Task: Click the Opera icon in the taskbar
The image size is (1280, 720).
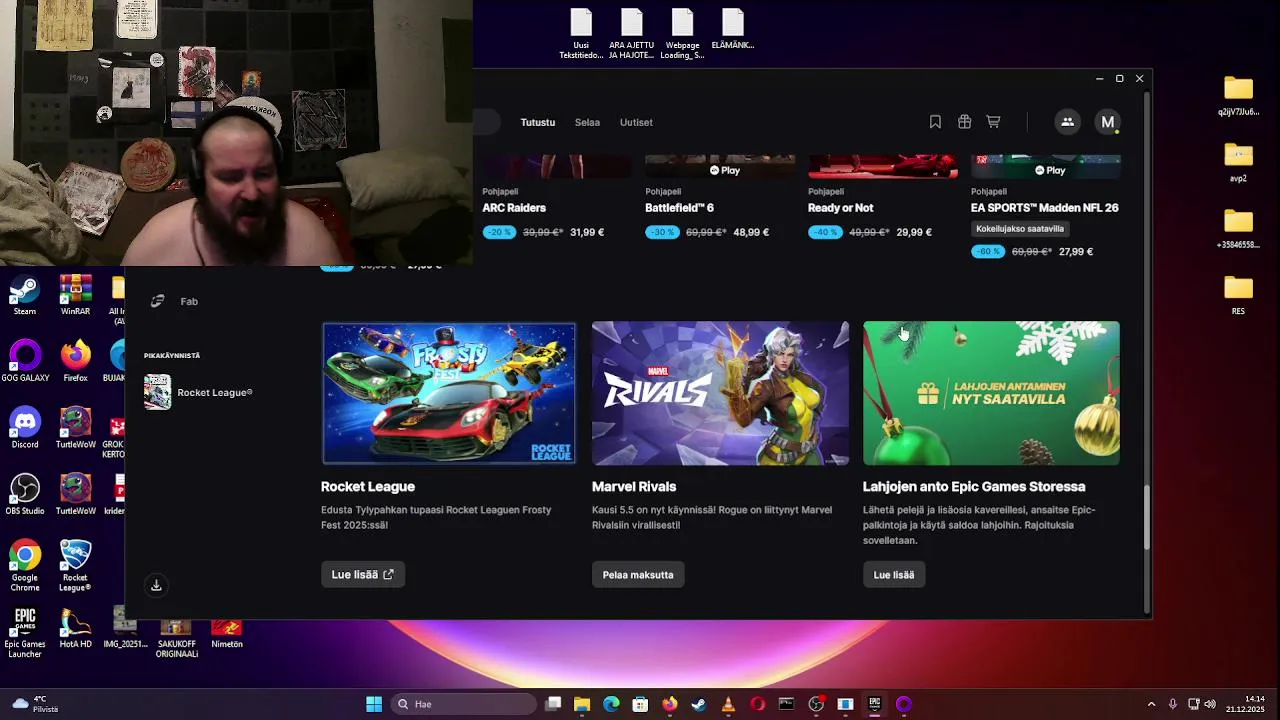Action: 757,704
